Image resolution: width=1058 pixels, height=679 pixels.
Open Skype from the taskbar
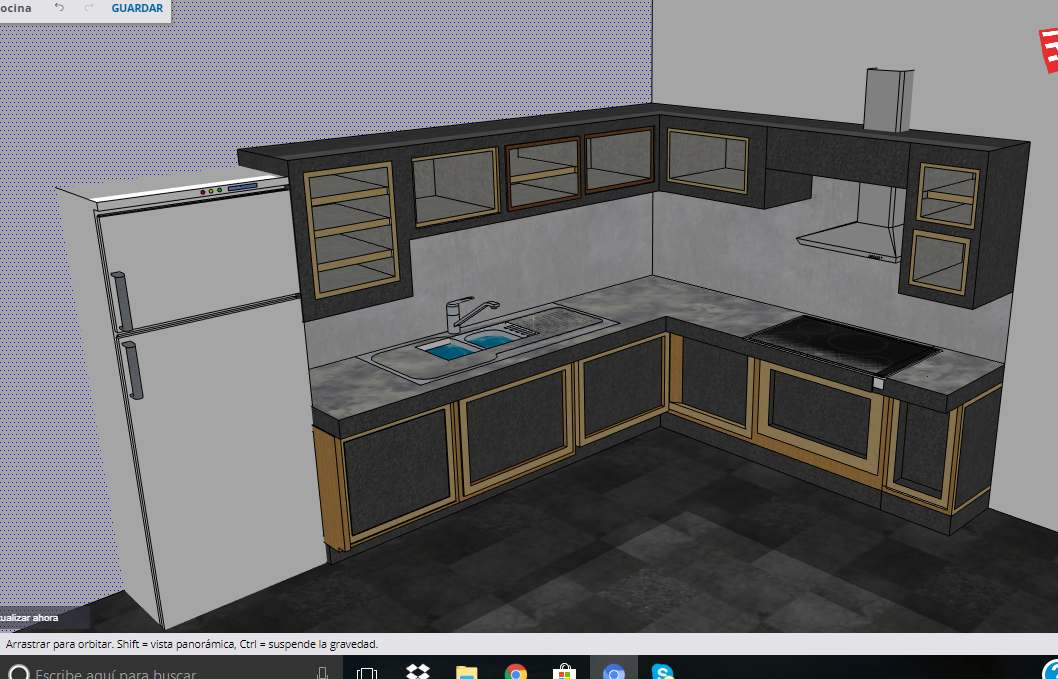663,672
